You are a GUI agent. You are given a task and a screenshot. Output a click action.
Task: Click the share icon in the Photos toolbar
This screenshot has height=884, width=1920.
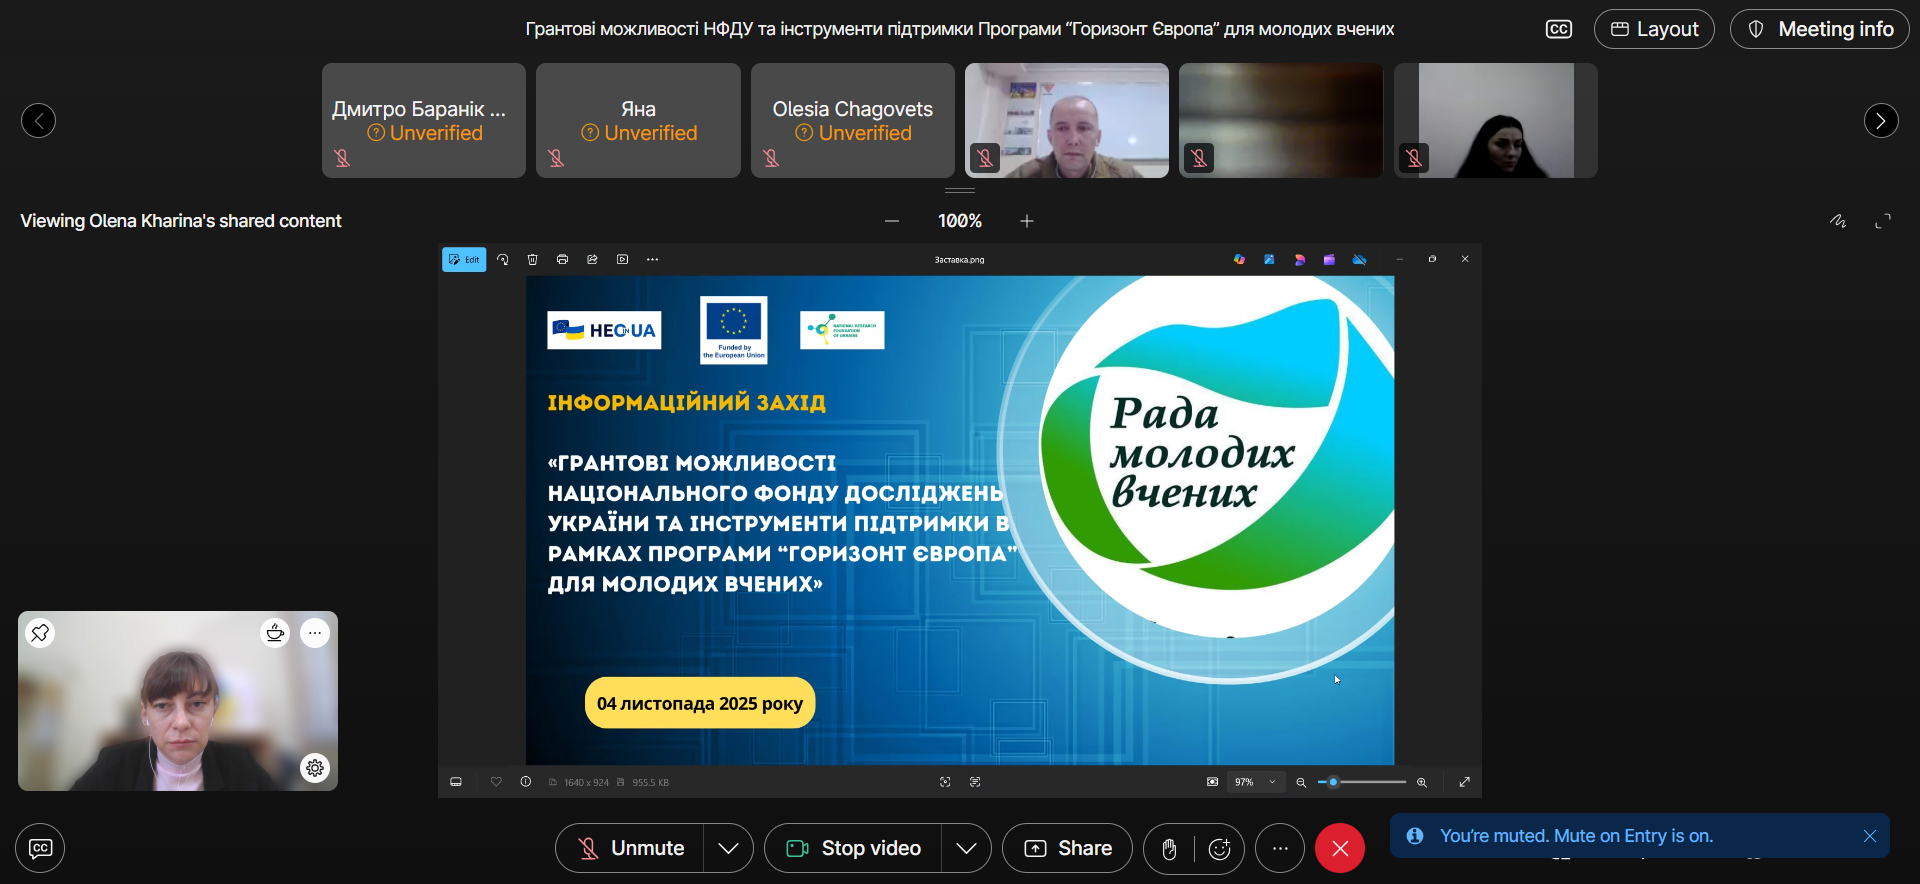coord(592,260)
